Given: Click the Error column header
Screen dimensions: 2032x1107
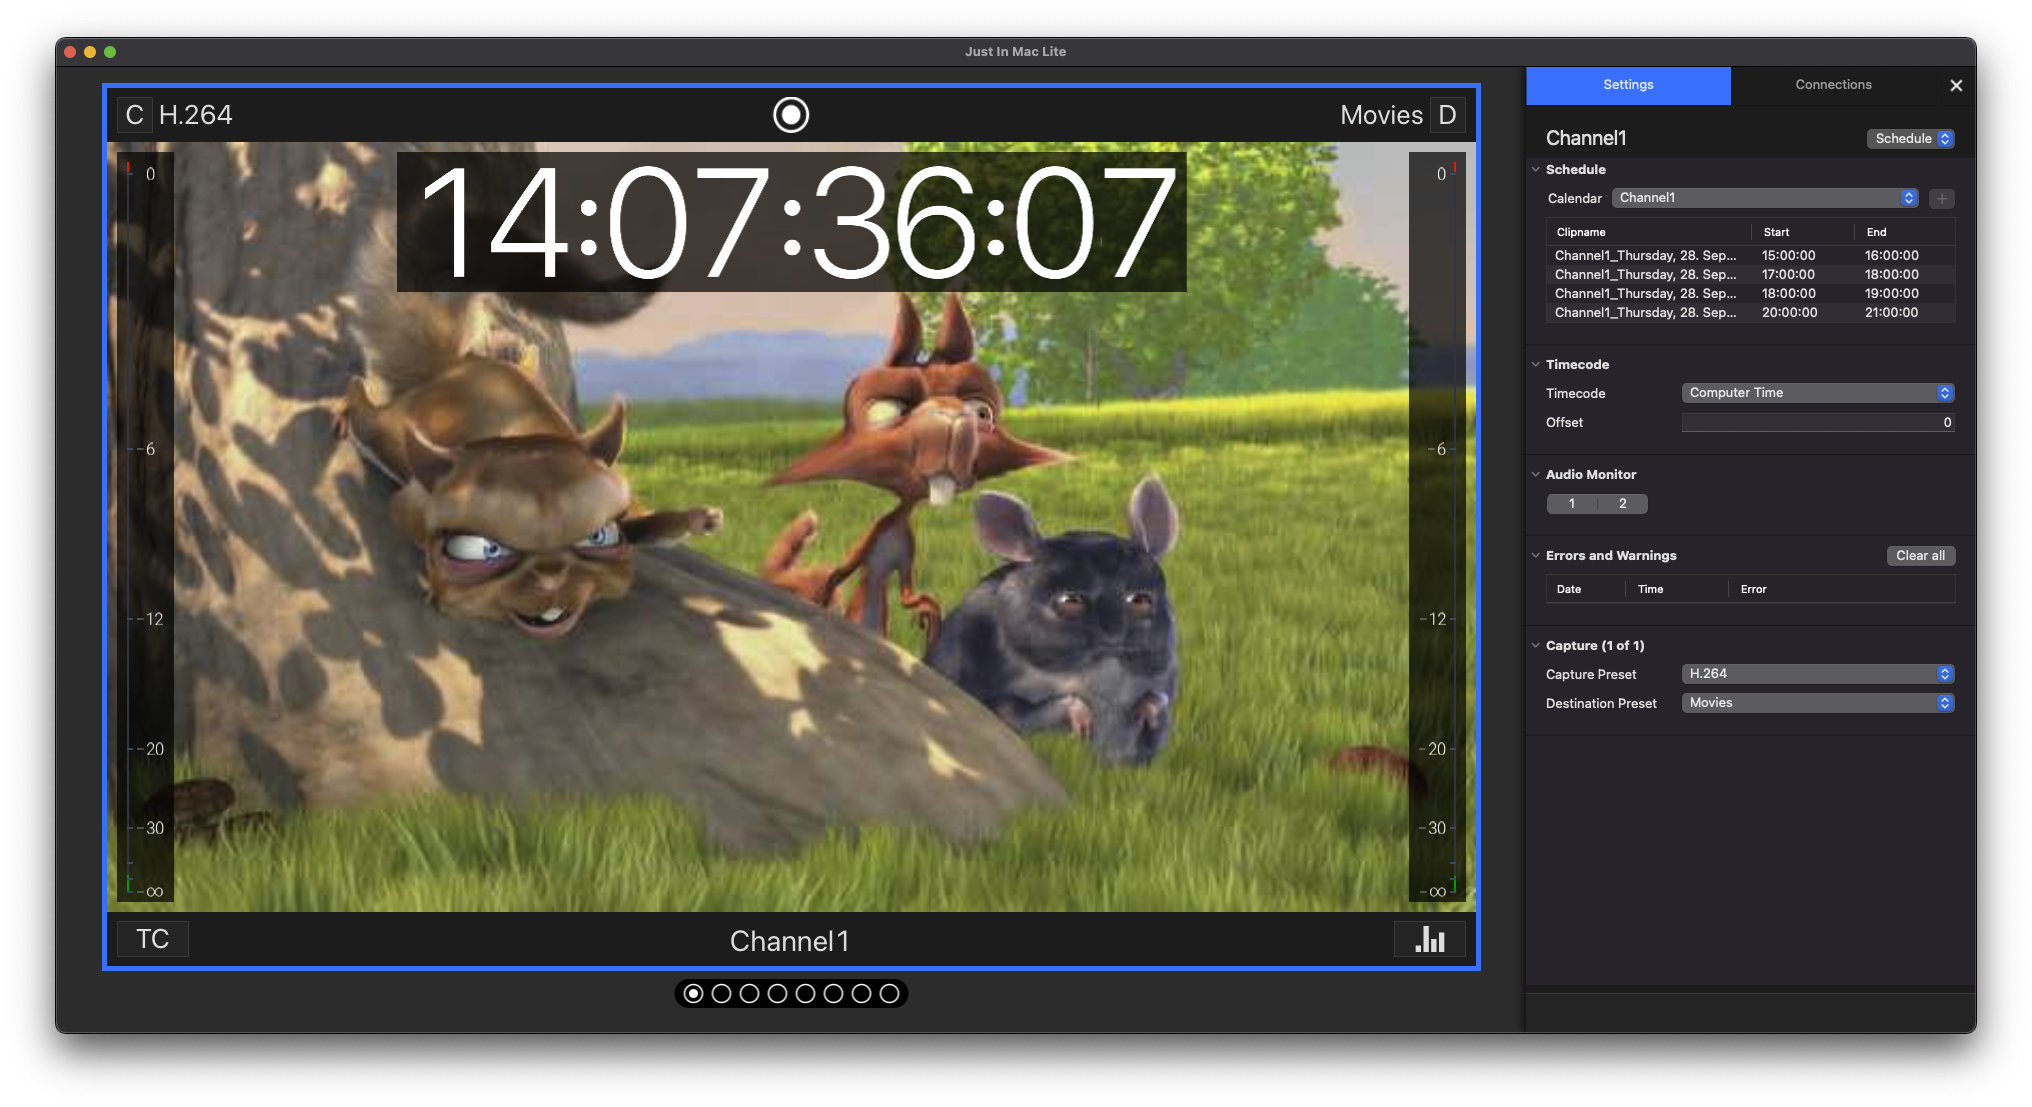Looking at the screenshot, I should point(1841,590).
